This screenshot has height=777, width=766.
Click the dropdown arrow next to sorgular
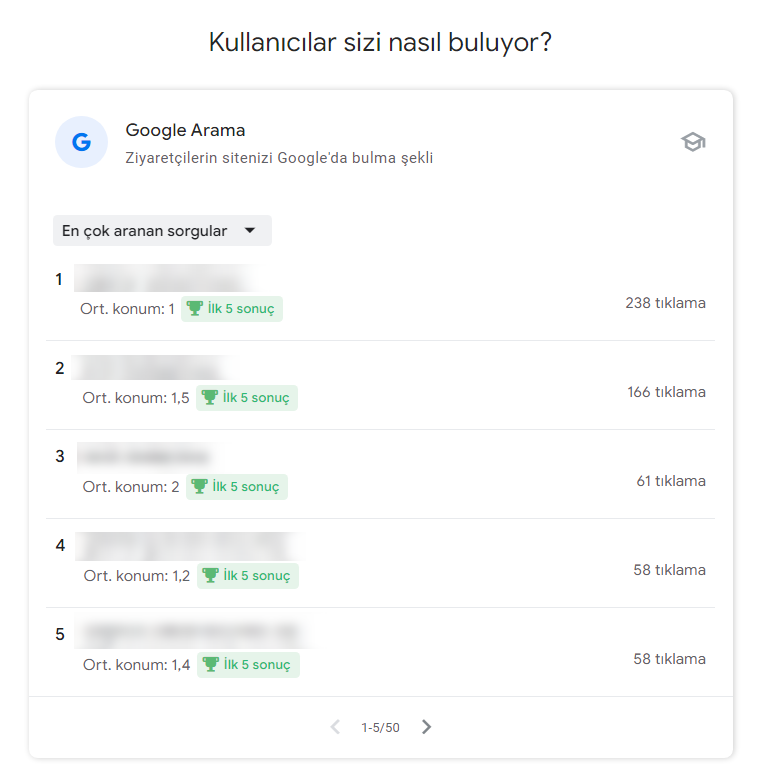250,230
